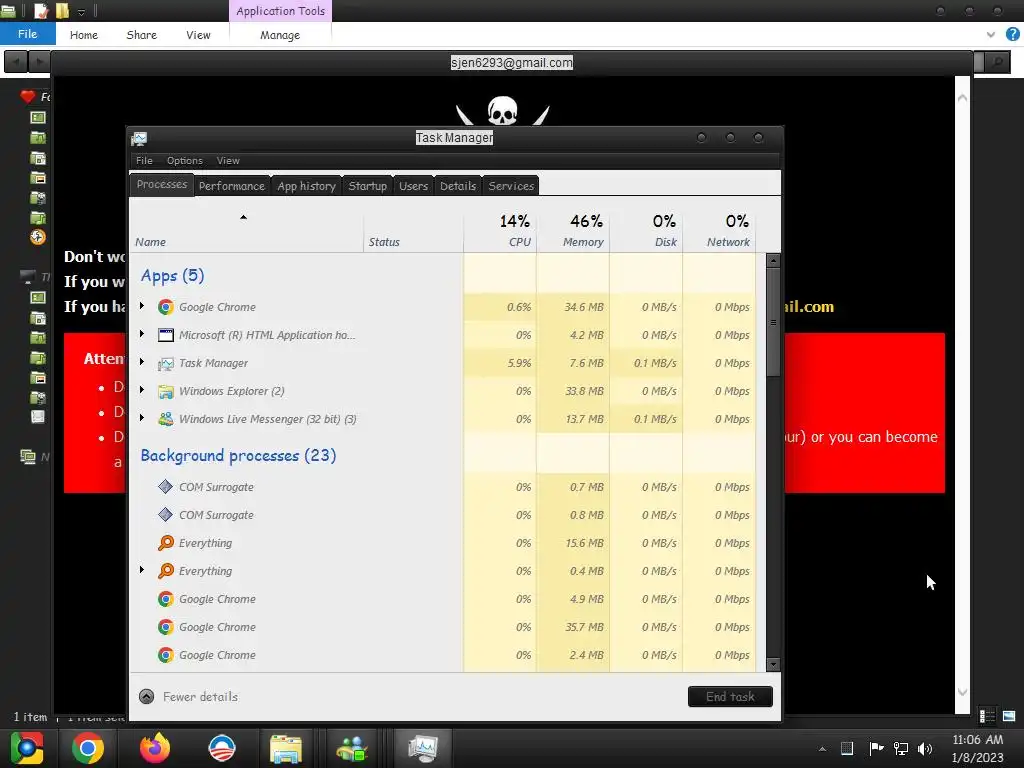Open the Services tab
The height and width of the screenshot is (768, 1024).
click(511, 186)
